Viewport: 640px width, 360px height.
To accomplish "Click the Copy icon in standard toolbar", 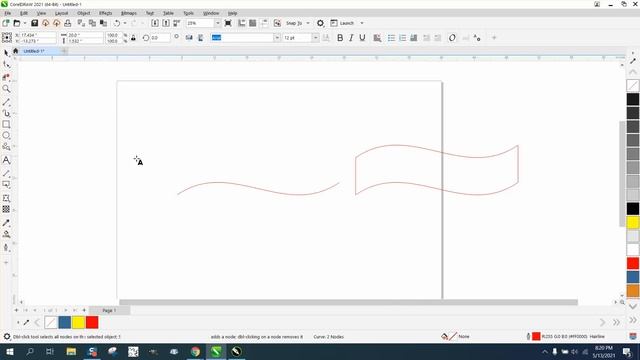I will (x=92, y=23).
